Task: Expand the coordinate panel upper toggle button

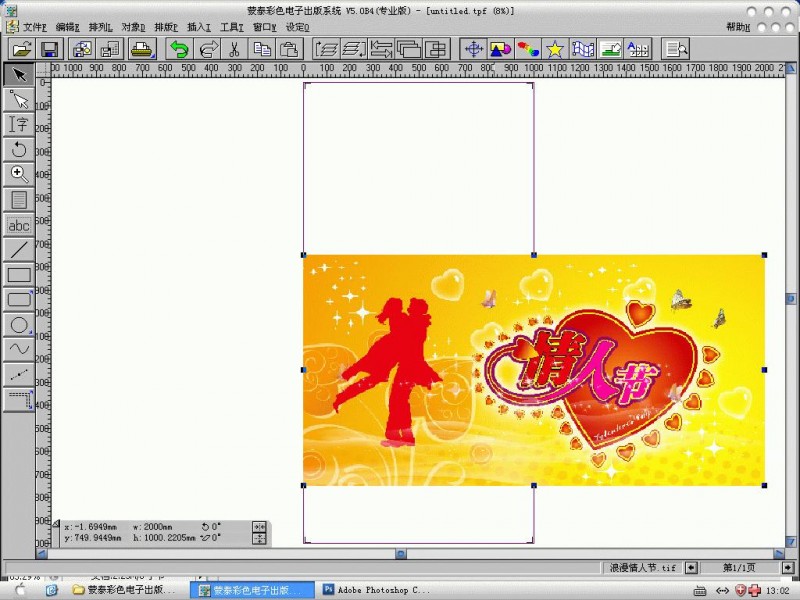Action: 259,526
